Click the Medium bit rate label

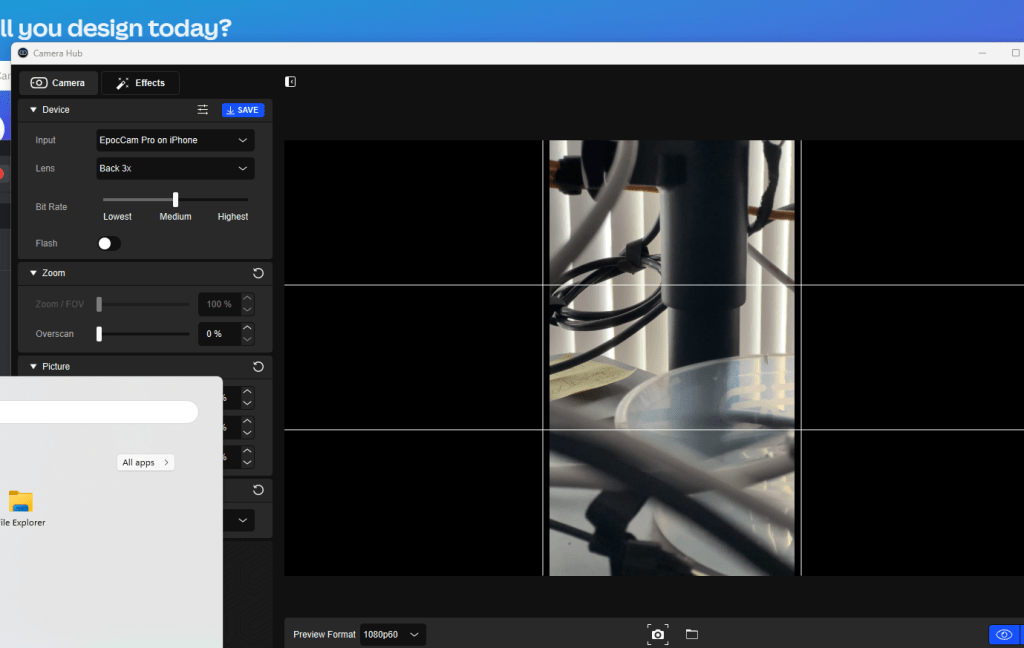(x=176, y=217)
